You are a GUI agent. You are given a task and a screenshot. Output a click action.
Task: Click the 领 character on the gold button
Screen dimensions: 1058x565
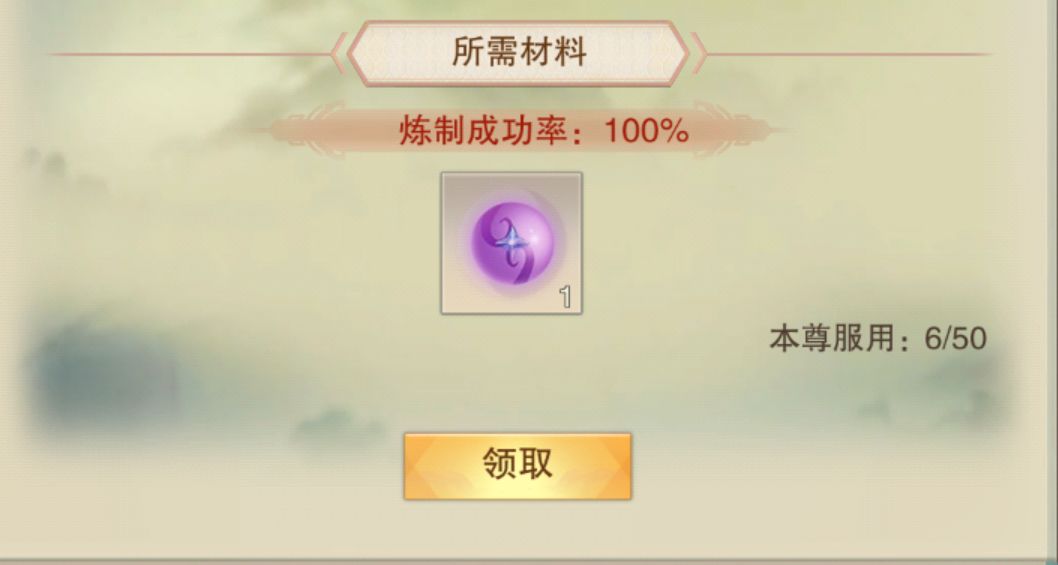click(499, 464)
